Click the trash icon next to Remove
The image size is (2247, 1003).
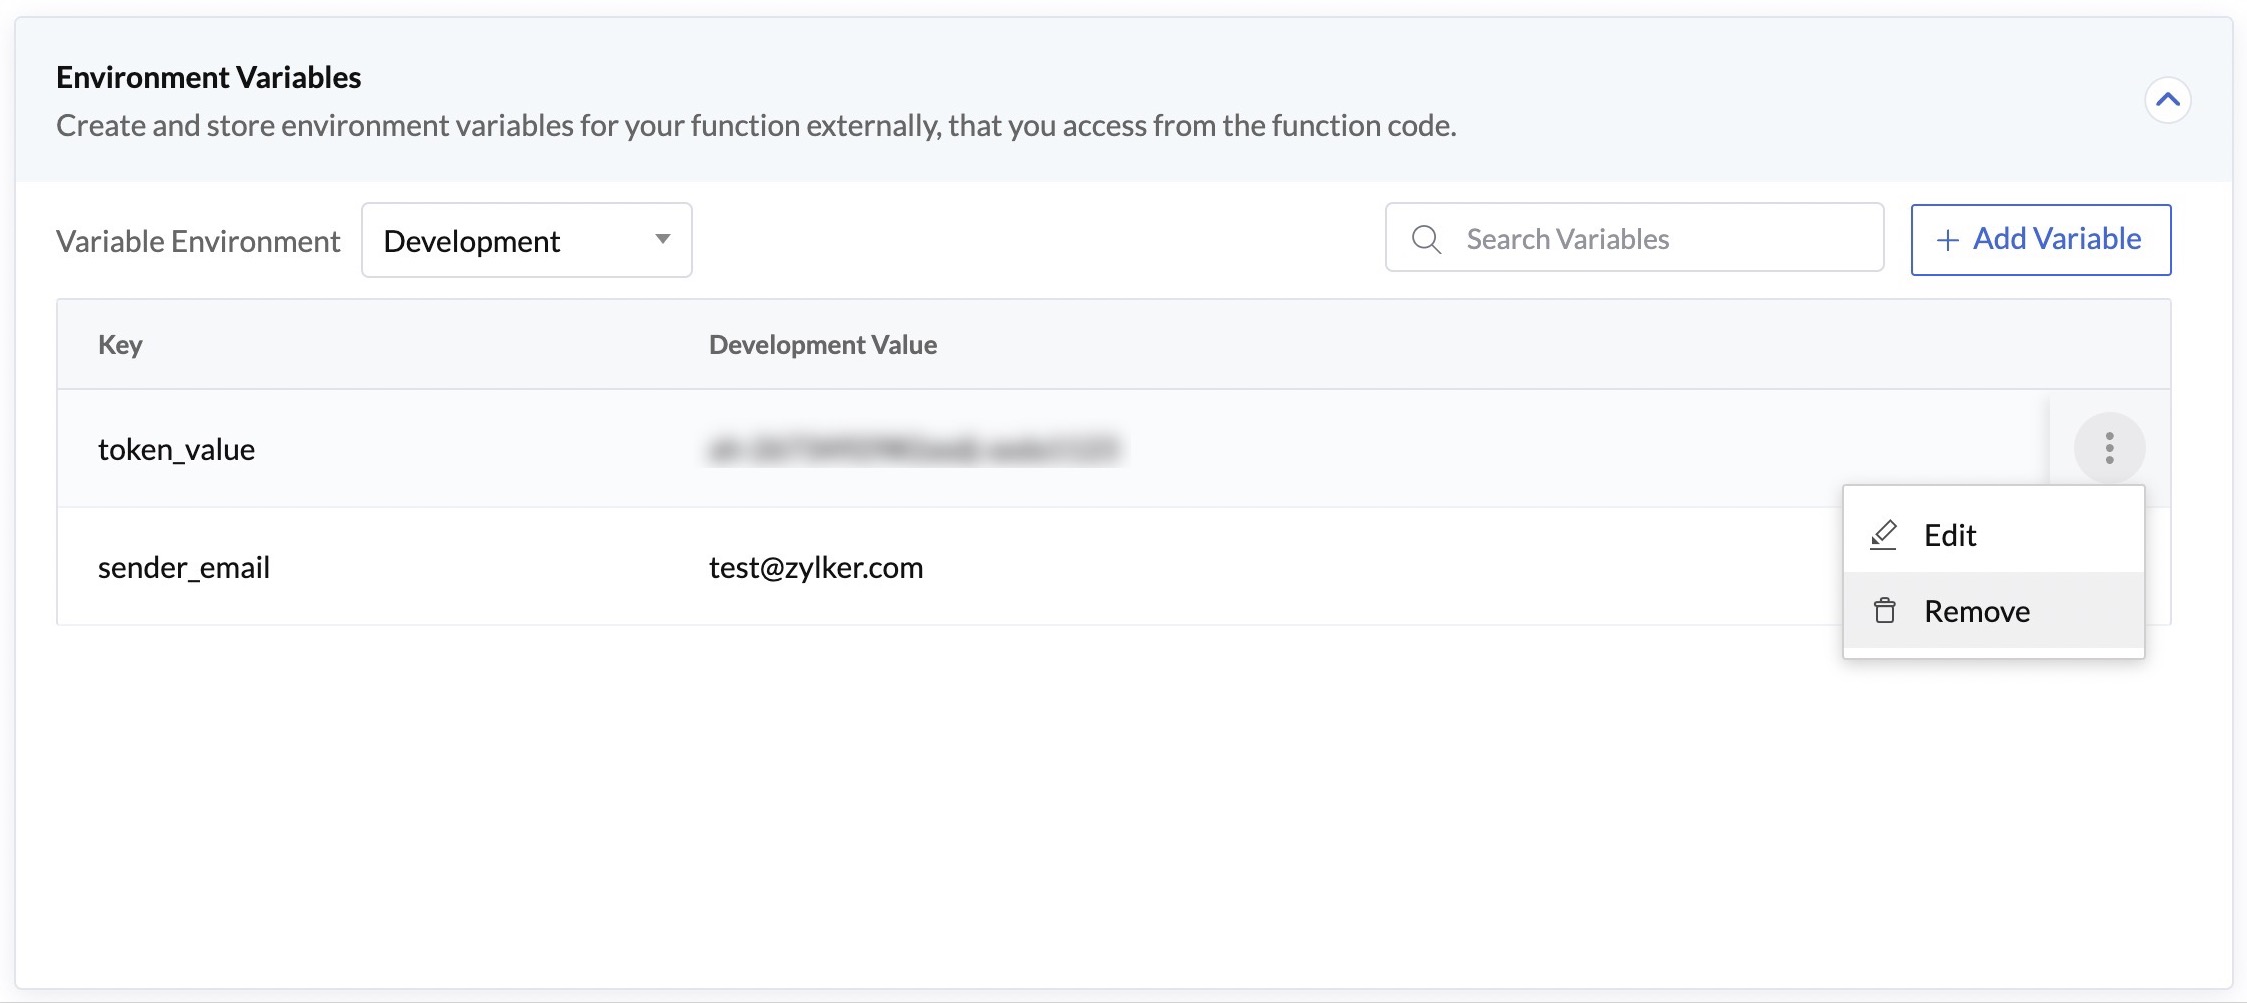point(1885,611)
